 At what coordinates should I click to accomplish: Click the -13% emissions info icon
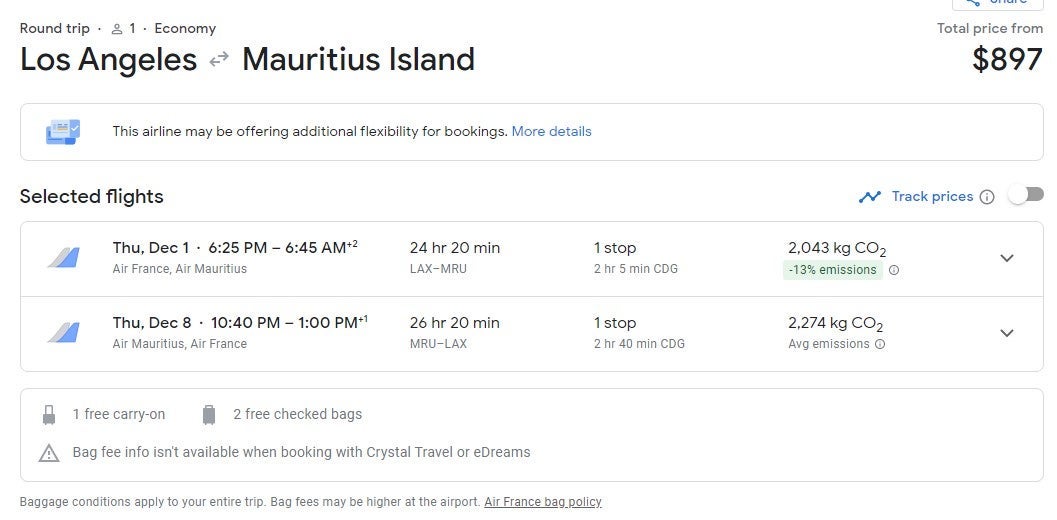(x=894, y=270)
